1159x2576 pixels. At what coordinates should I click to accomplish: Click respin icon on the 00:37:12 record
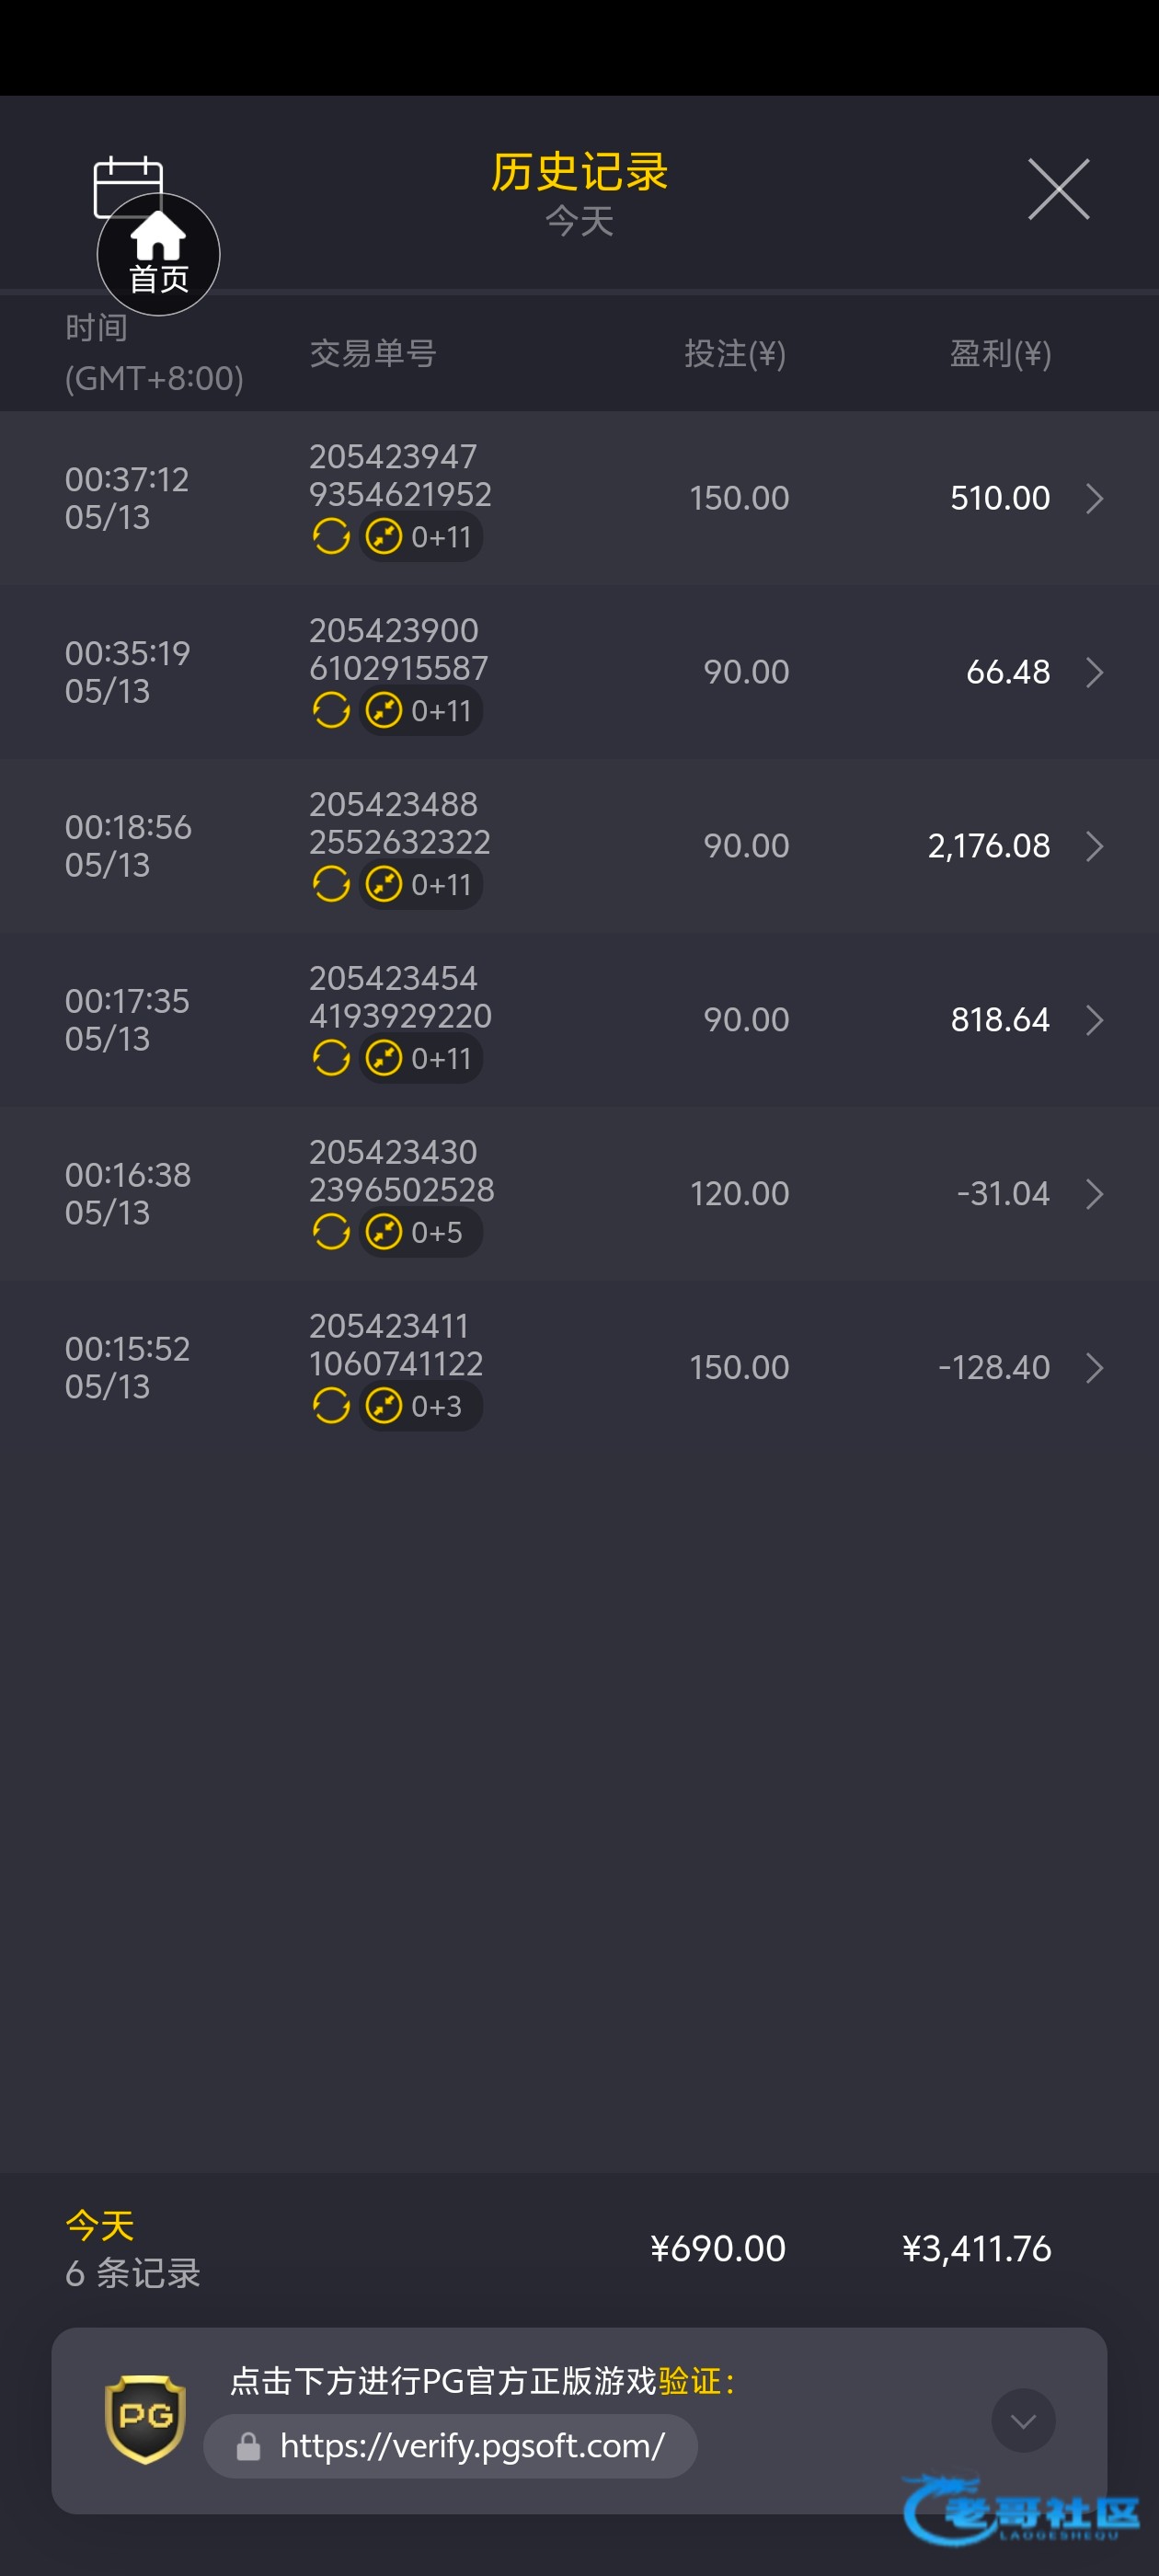pyautogui.click(x=331, y=537)
